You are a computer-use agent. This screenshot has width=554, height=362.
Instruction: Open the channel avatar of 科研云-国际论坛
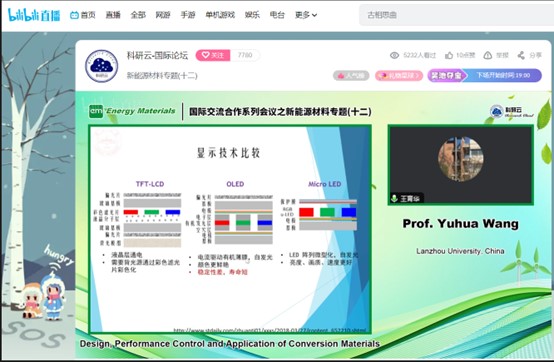click(x=101, y=66)
